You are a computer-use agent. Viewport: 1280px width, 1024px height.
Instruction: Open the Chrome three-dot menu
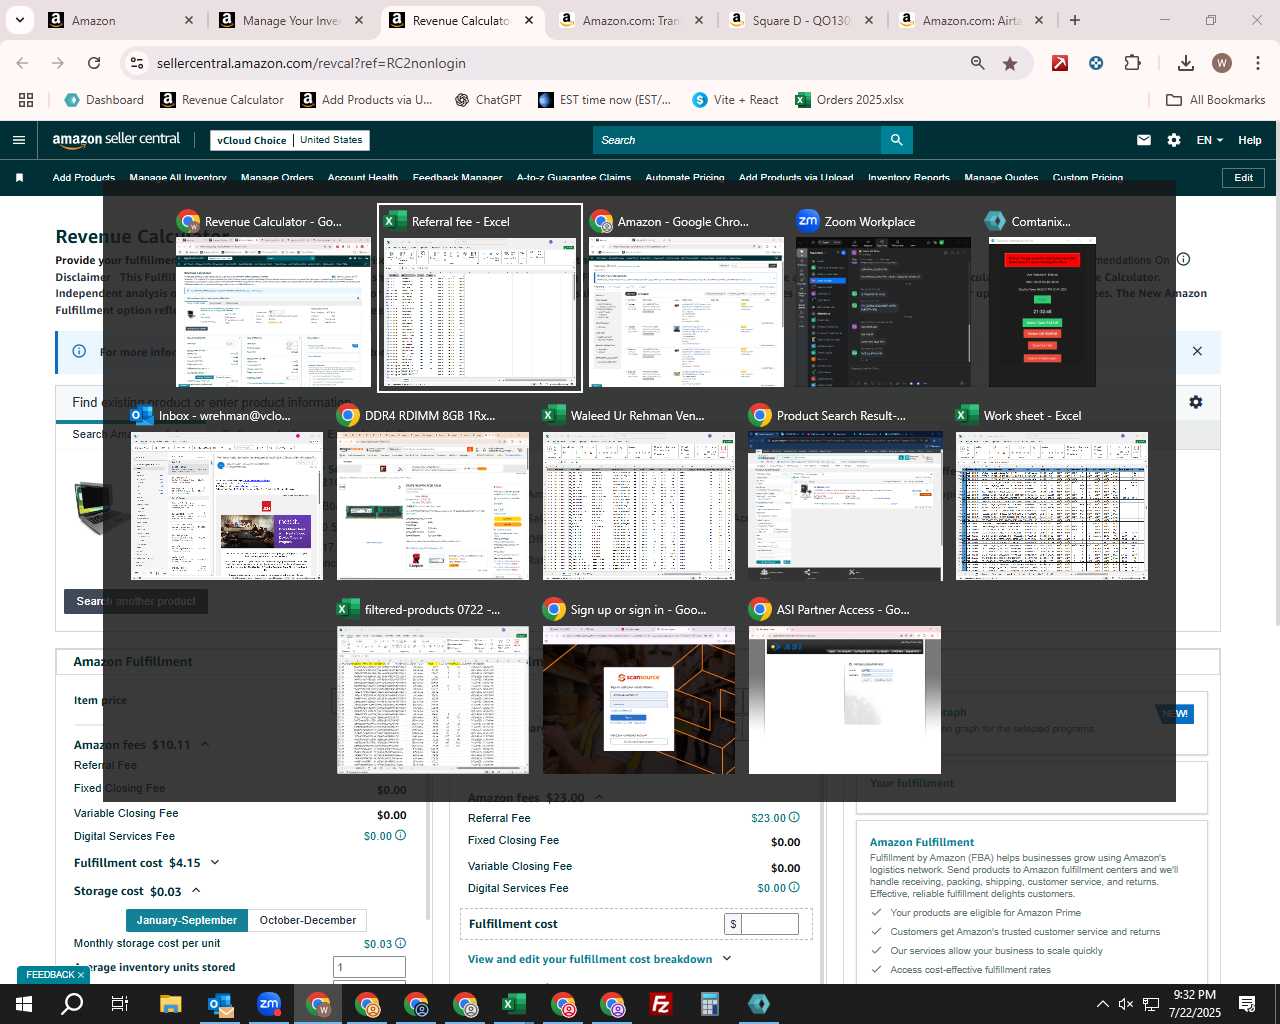(x=1257, y=63)
